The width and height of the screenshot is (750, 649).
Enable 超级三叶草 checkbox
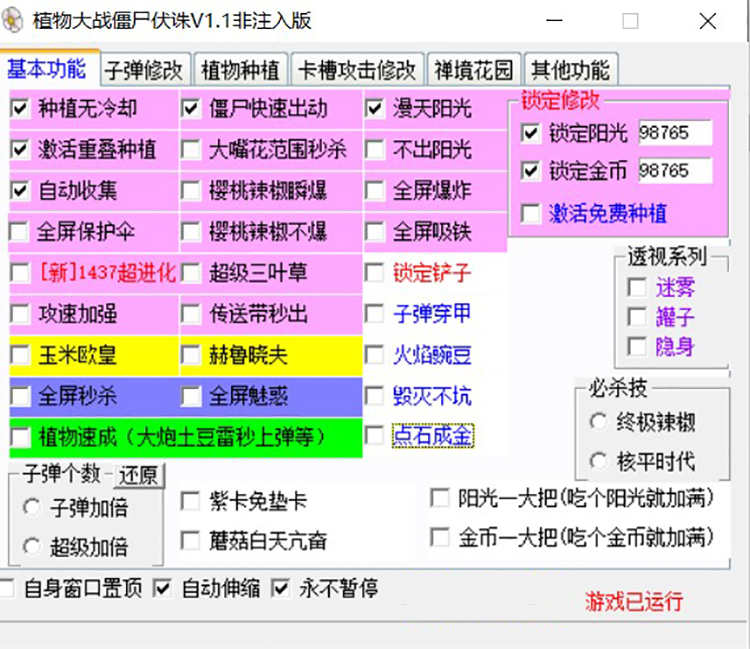point(190,273)
